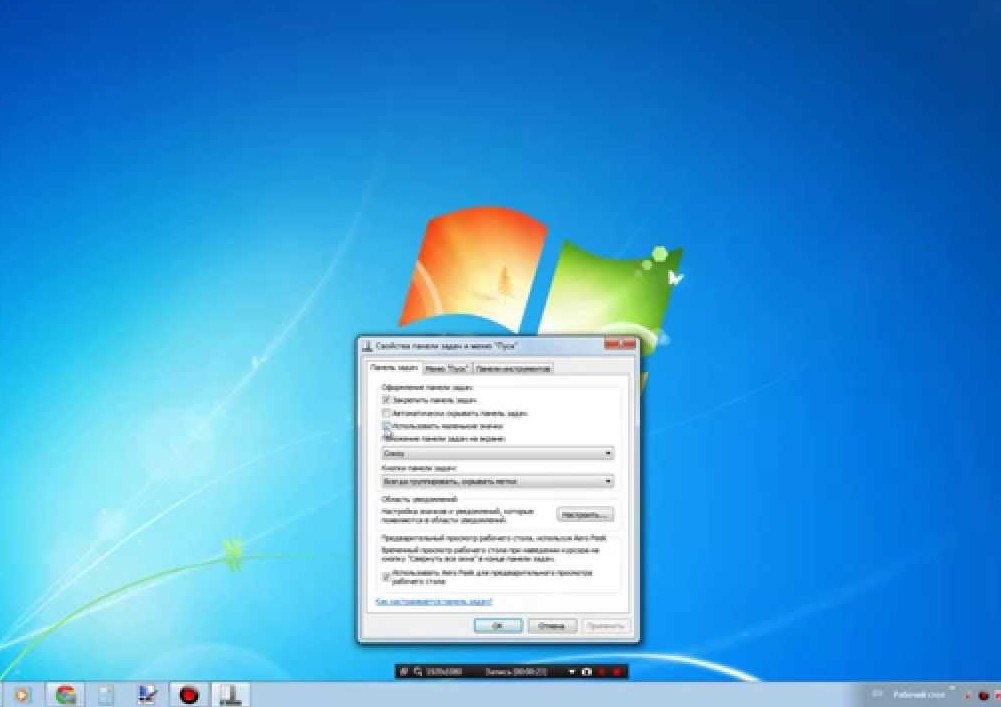The image size is (1001, 707).
Task: Open Google Chrome from the taskbar
Action: tap(65, 694)
